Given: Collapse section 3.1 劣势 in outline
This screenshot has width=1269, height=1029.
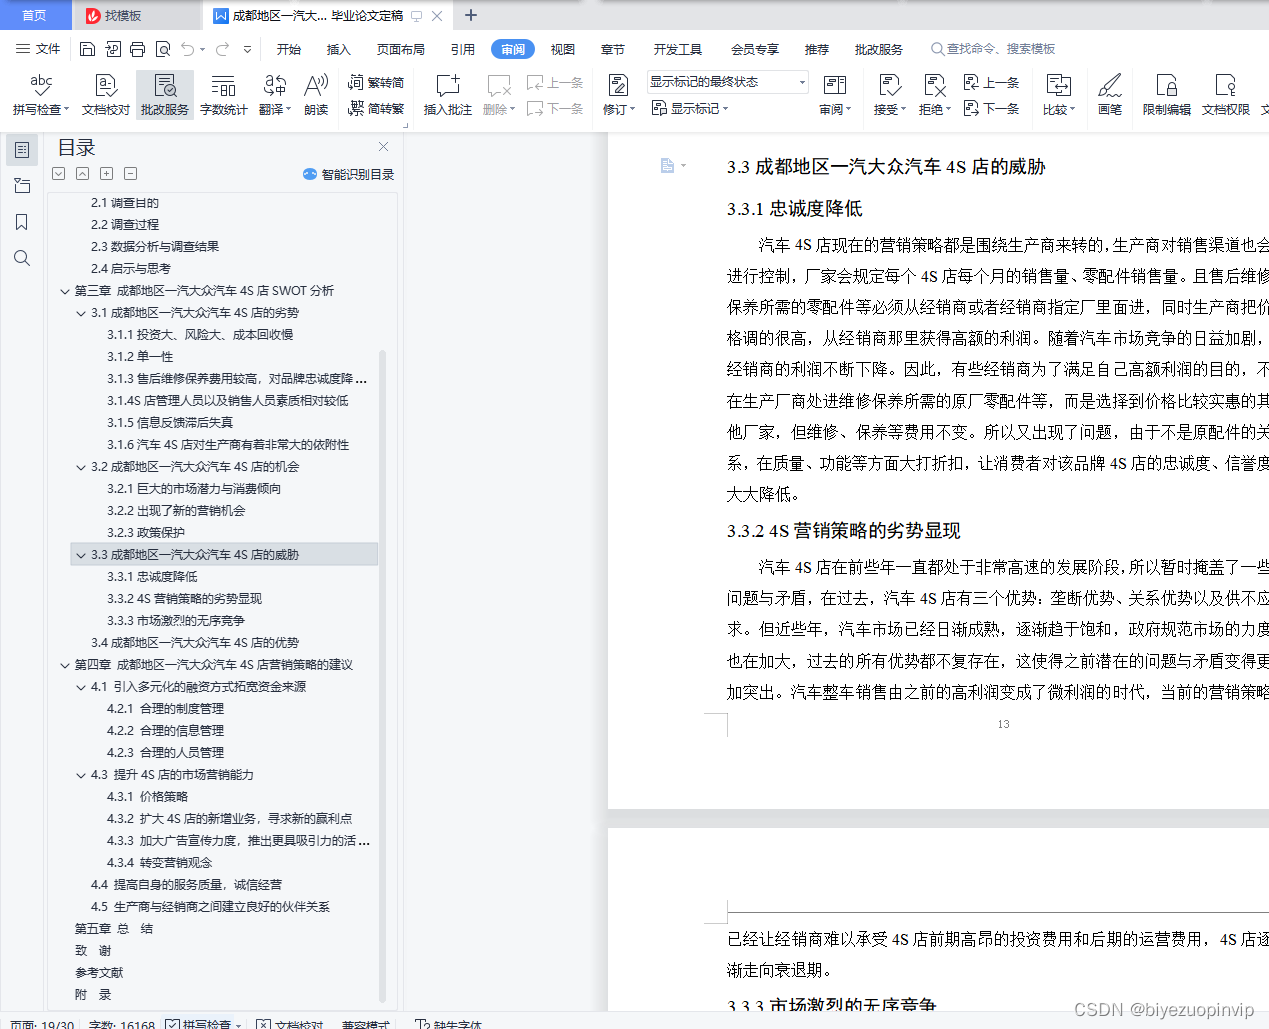Looking at the screenshot, I should (x=81, y=313).
